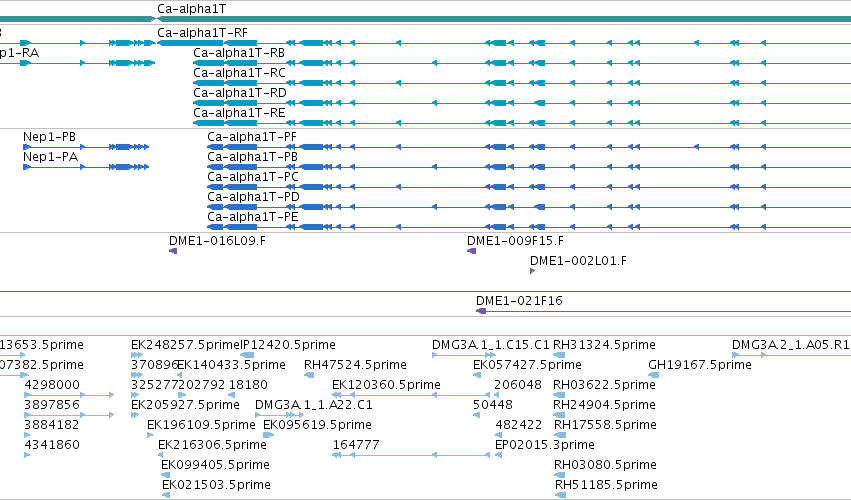This screenshot has height=500, width=851.
Task: Select the 4341860 feature label
Action: pyautogui.click(x=52, y=446)
